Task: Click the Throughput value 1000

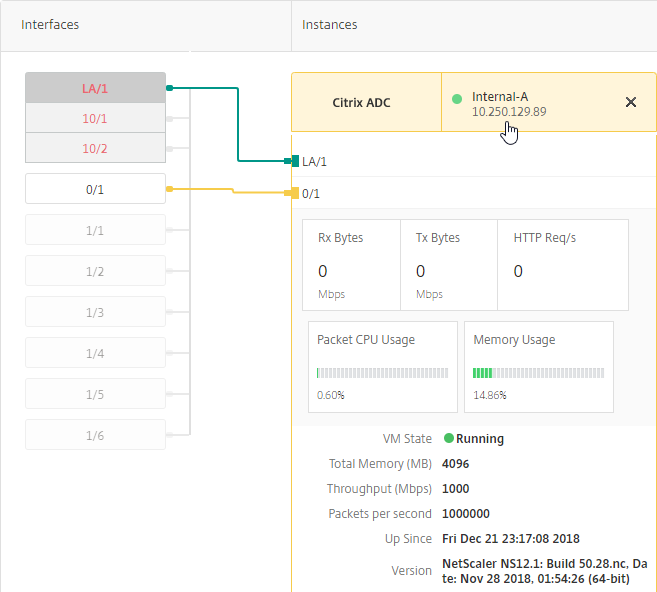Action: click(455, 489)
